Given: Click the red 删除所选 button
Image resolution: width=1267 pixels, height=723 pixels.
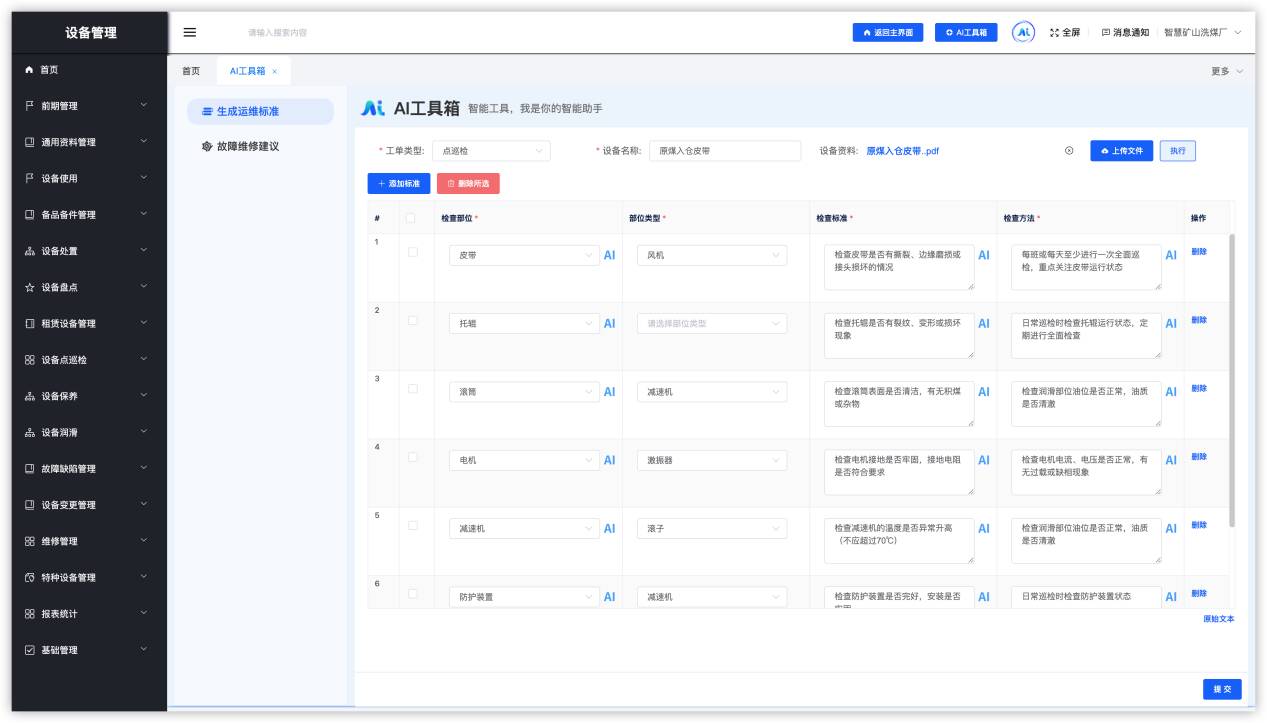Looking at the screenshot, I should coord(468,184).
